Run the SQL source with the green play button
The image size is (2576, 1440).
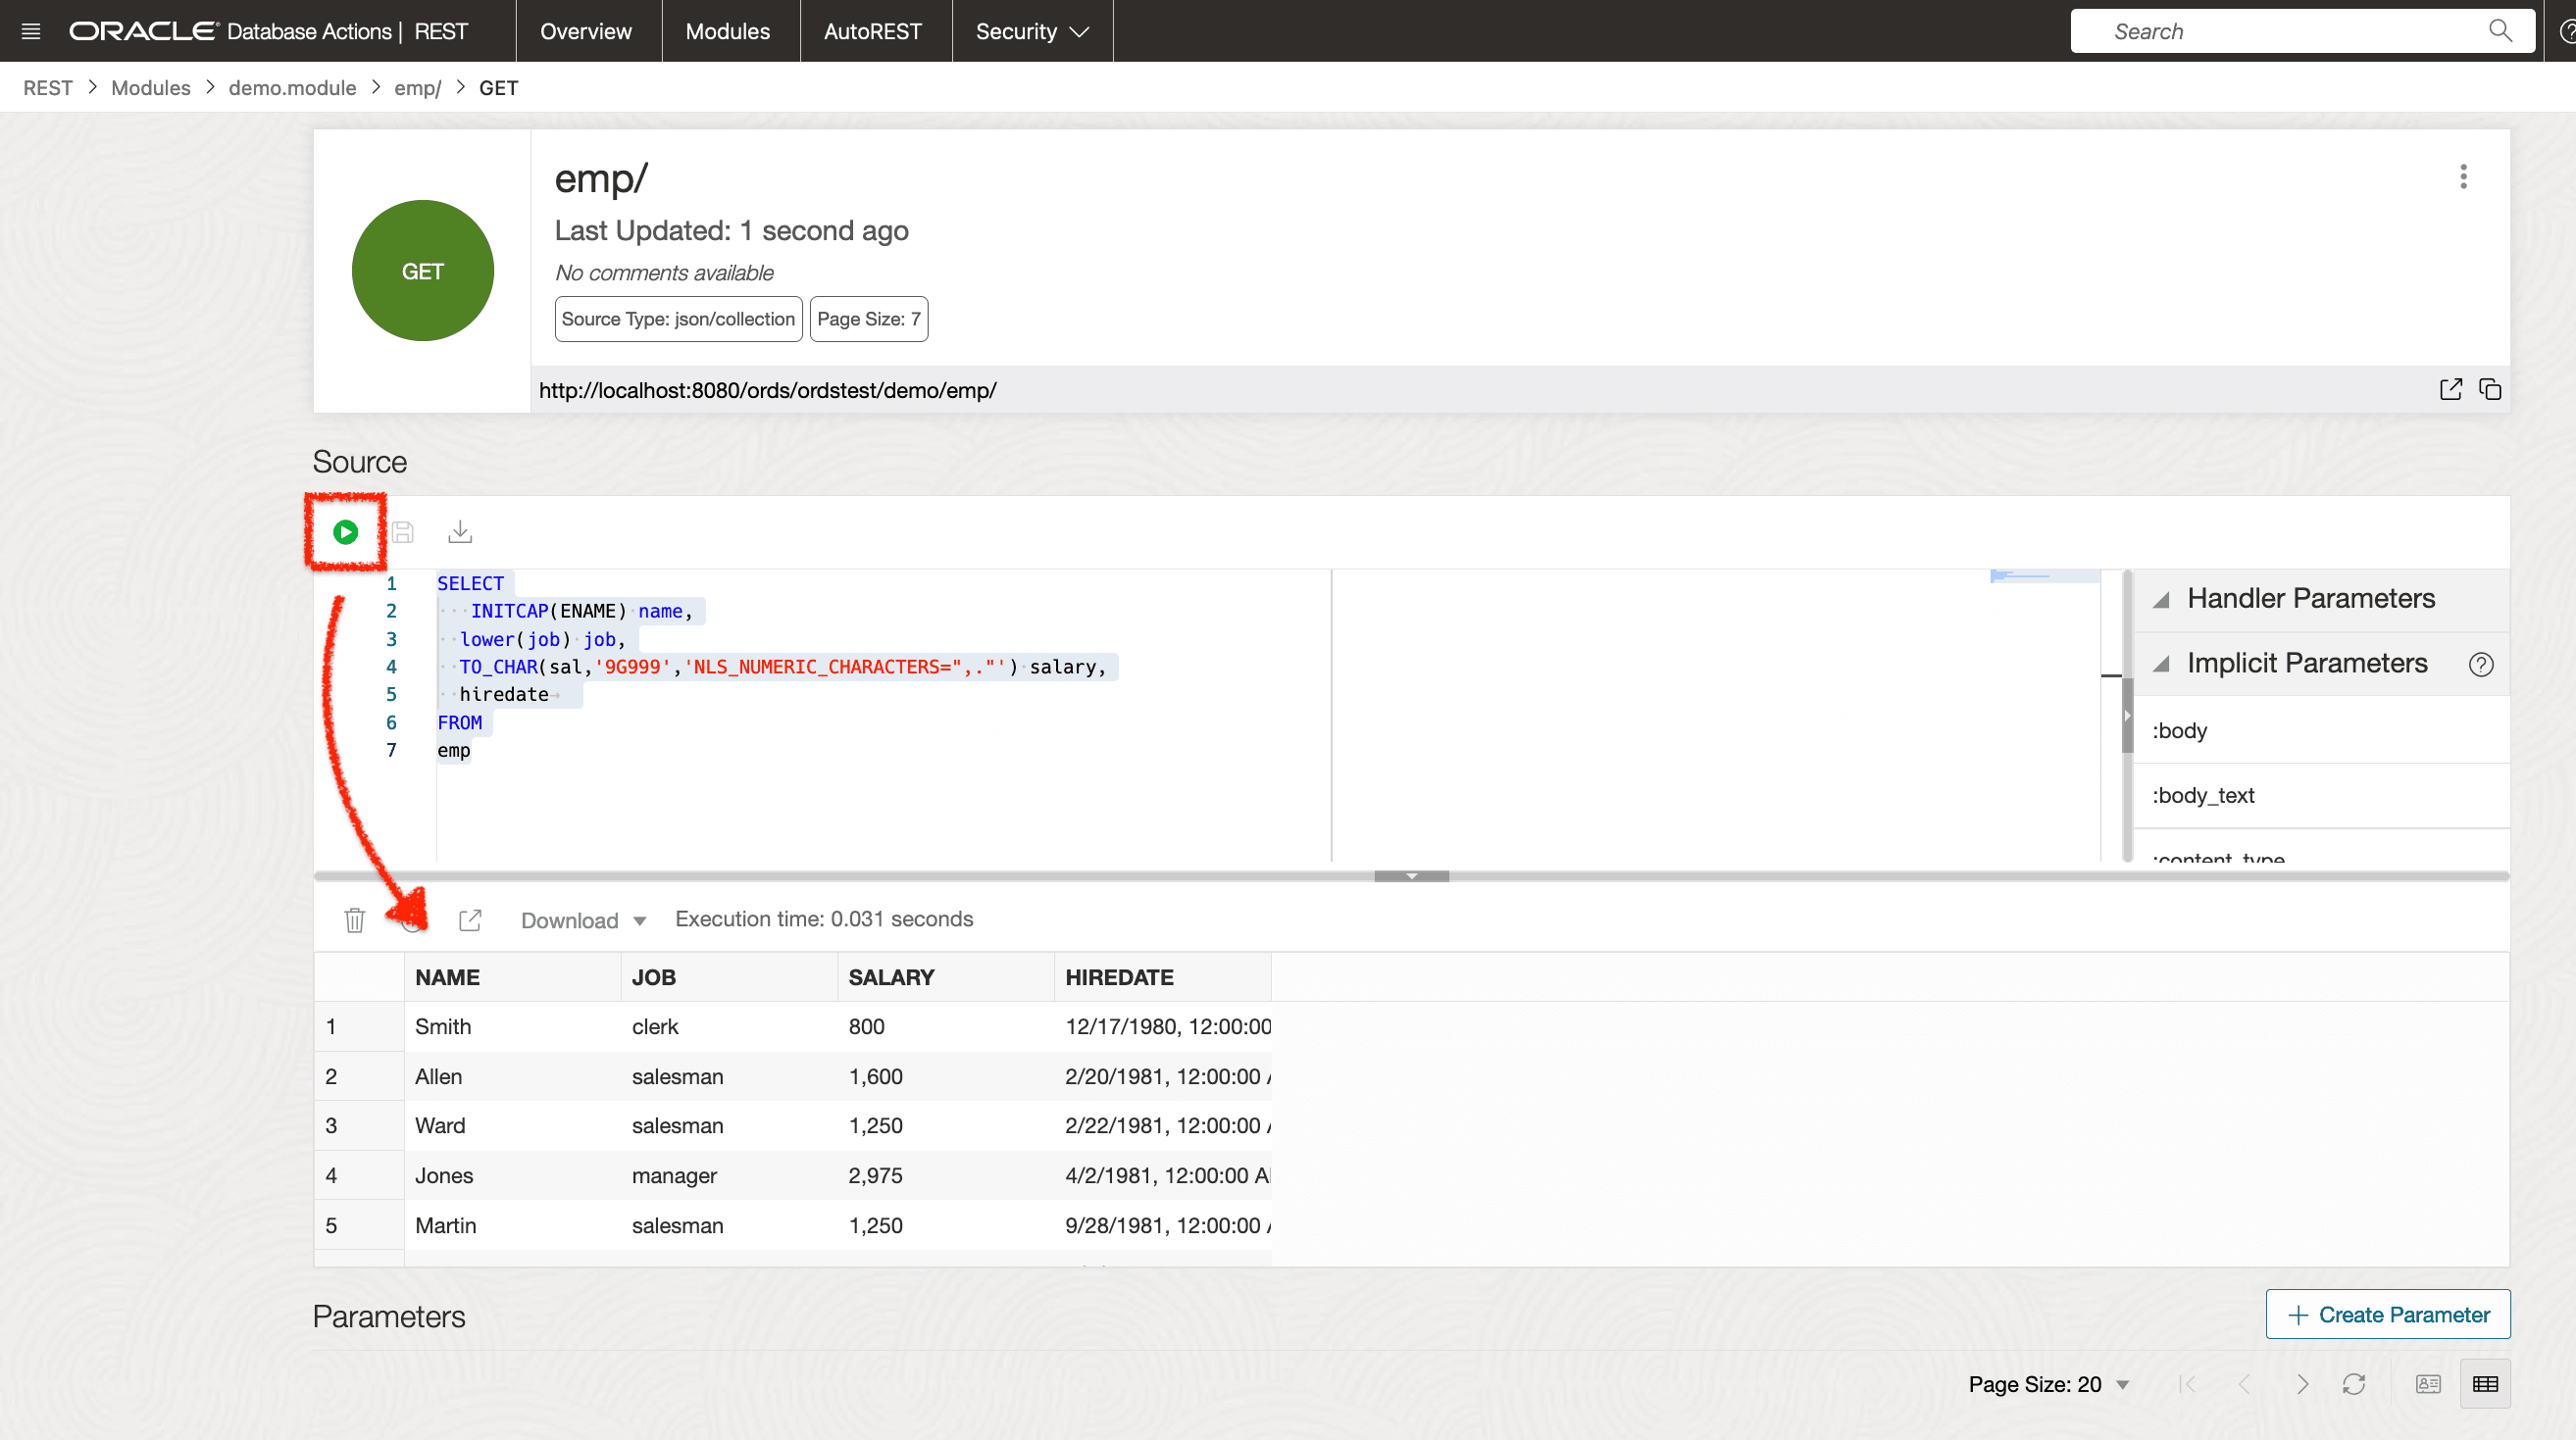click(345, 532)
